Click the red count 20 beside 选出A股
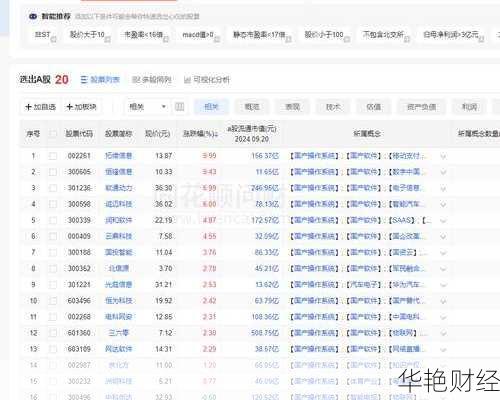The height and width of the screenshot is (400, 500). tap(62, 80)
